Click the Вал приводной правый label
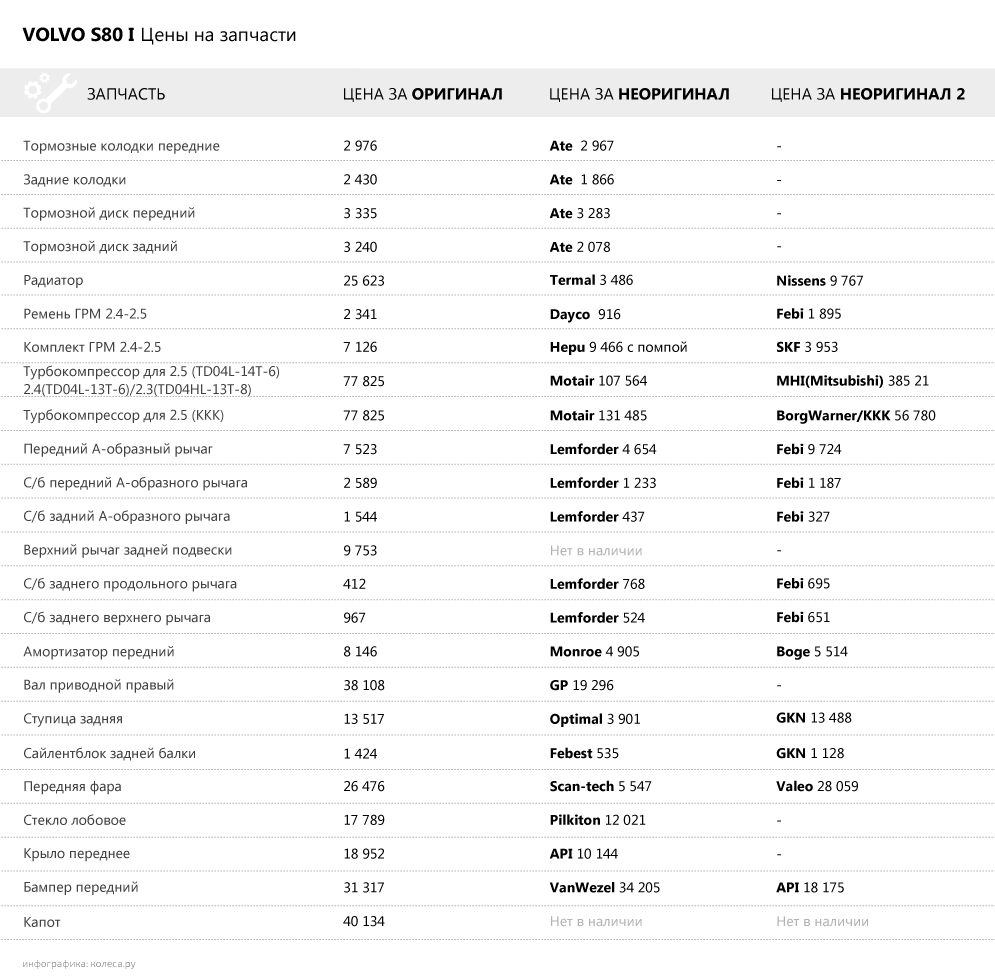Viewport: 995px width, 977px height. coord(98,685)
